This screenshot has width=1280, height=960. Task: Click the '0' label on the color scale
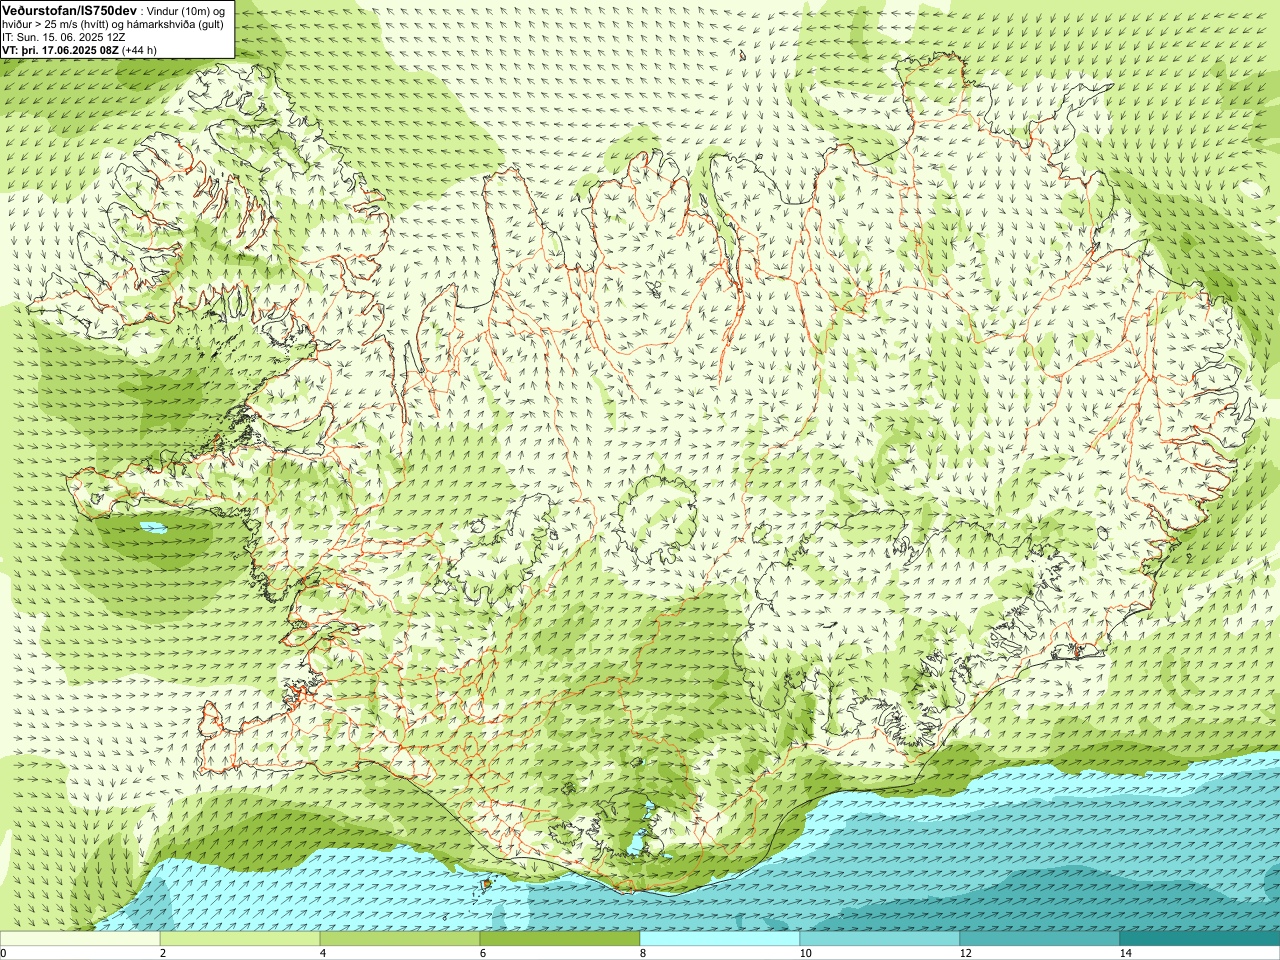[x=4, y=953]
